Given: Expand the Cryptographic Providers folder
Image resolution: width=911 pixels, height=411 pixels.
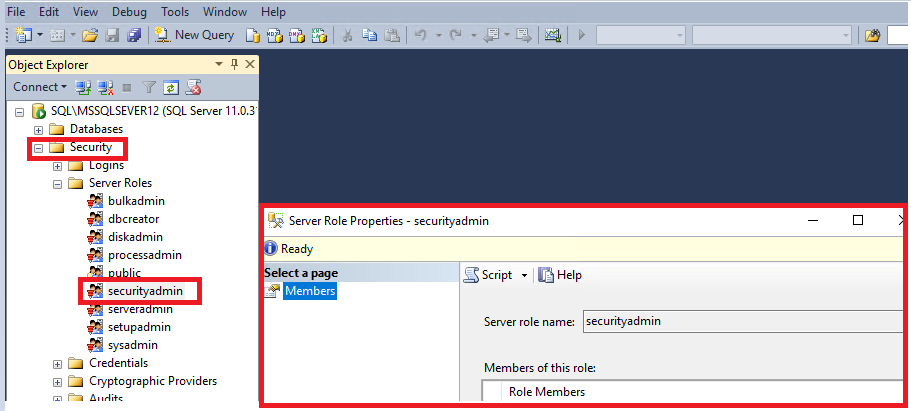Looking at the screenshot, I should point(58,383).
